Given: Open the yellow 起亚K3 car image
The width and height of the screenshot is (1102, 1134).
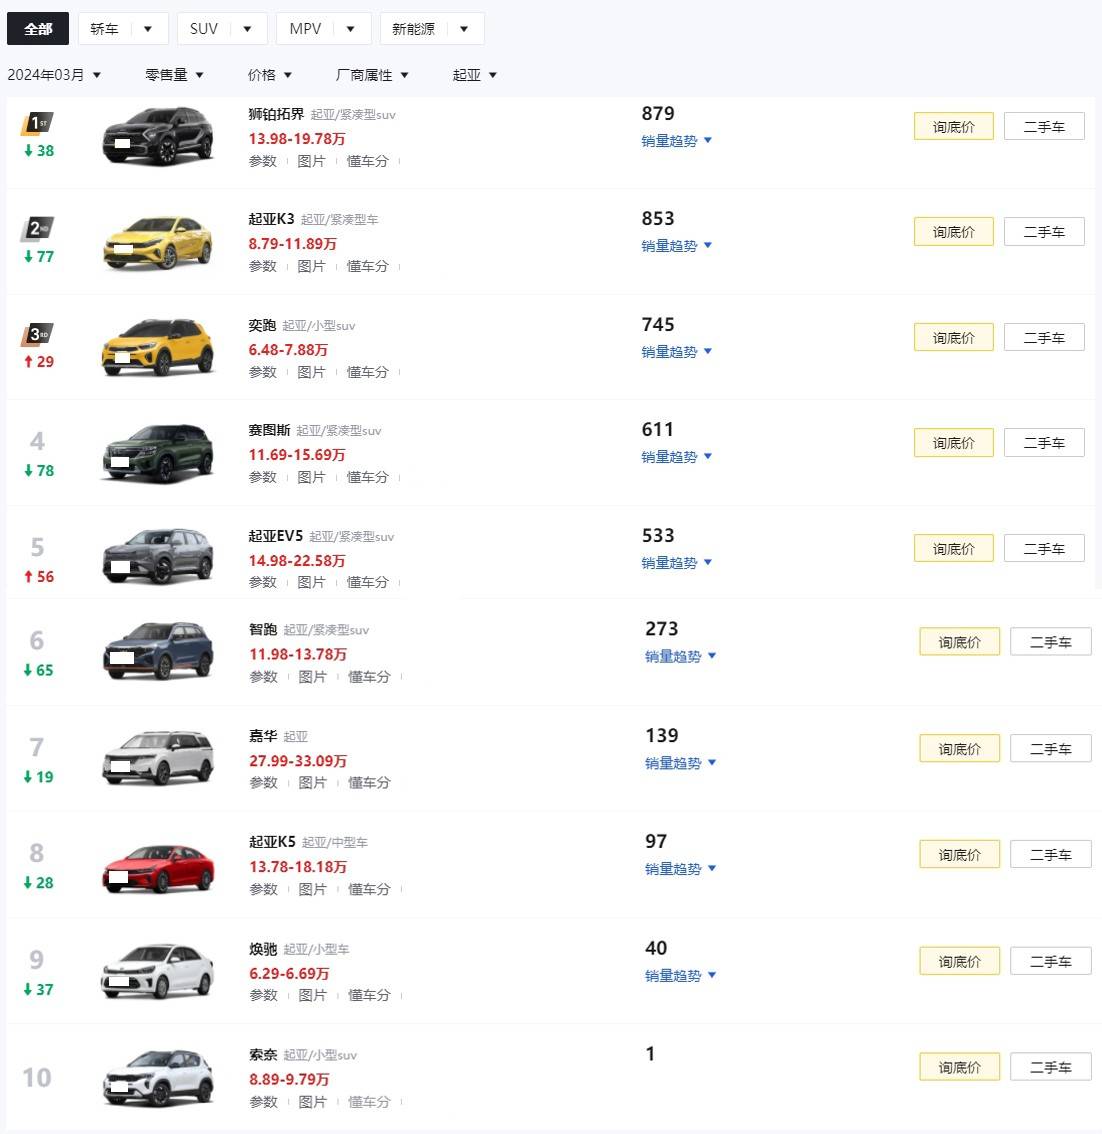Looking at the screenshot, I should point(158,243).
